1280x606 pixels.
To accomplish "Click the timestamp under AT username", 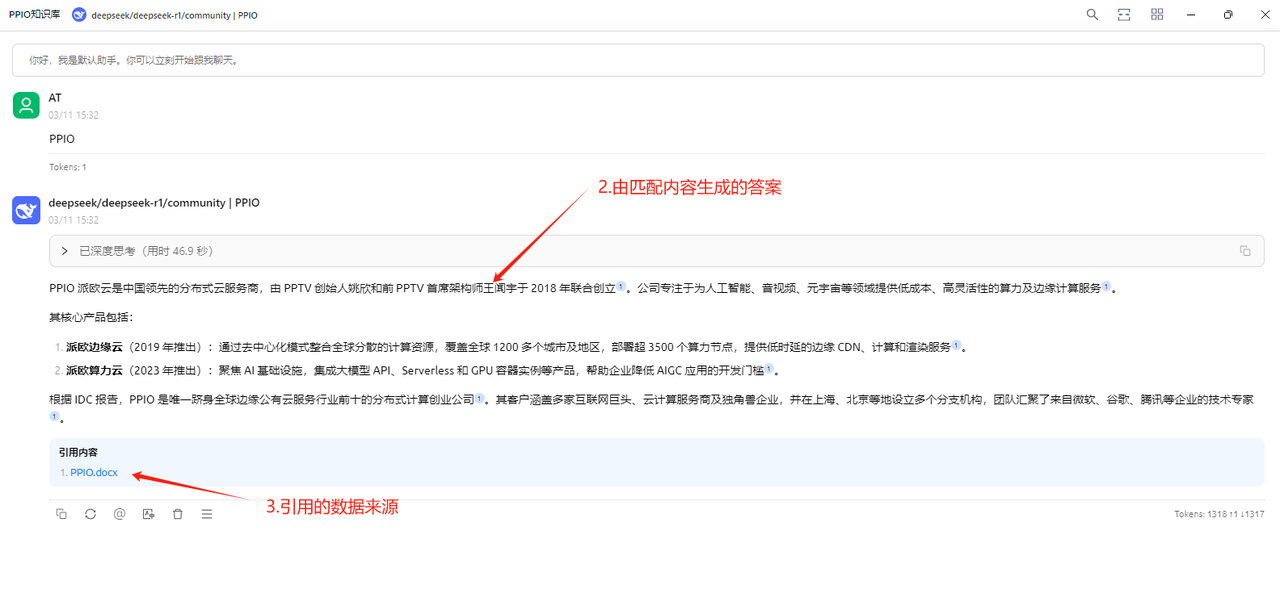I will (74, 115).
